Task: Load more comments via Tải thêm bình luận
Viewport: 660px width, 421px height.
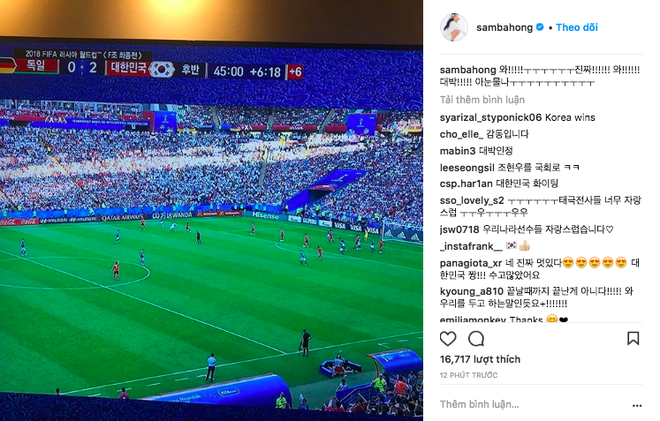Action: [x=482, y=100]
